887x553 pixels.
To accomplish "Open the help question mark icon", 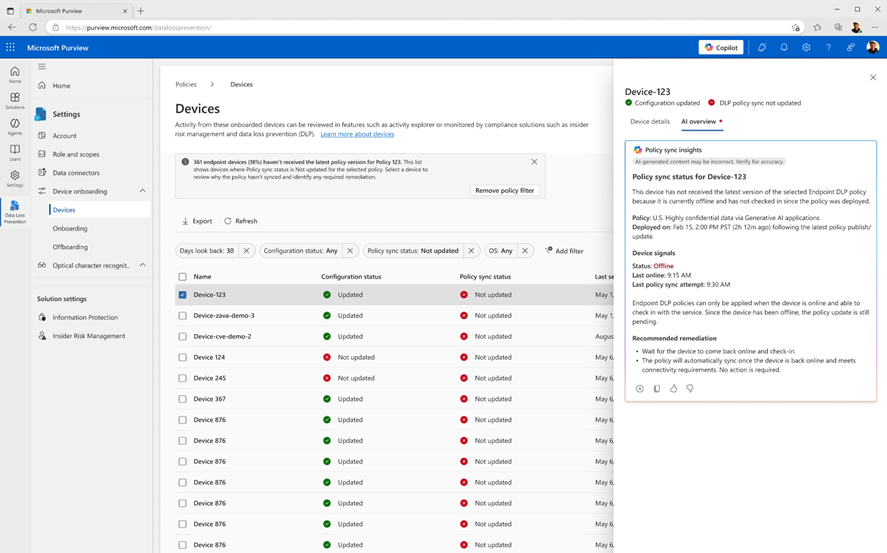I will (x=828, y=47).
